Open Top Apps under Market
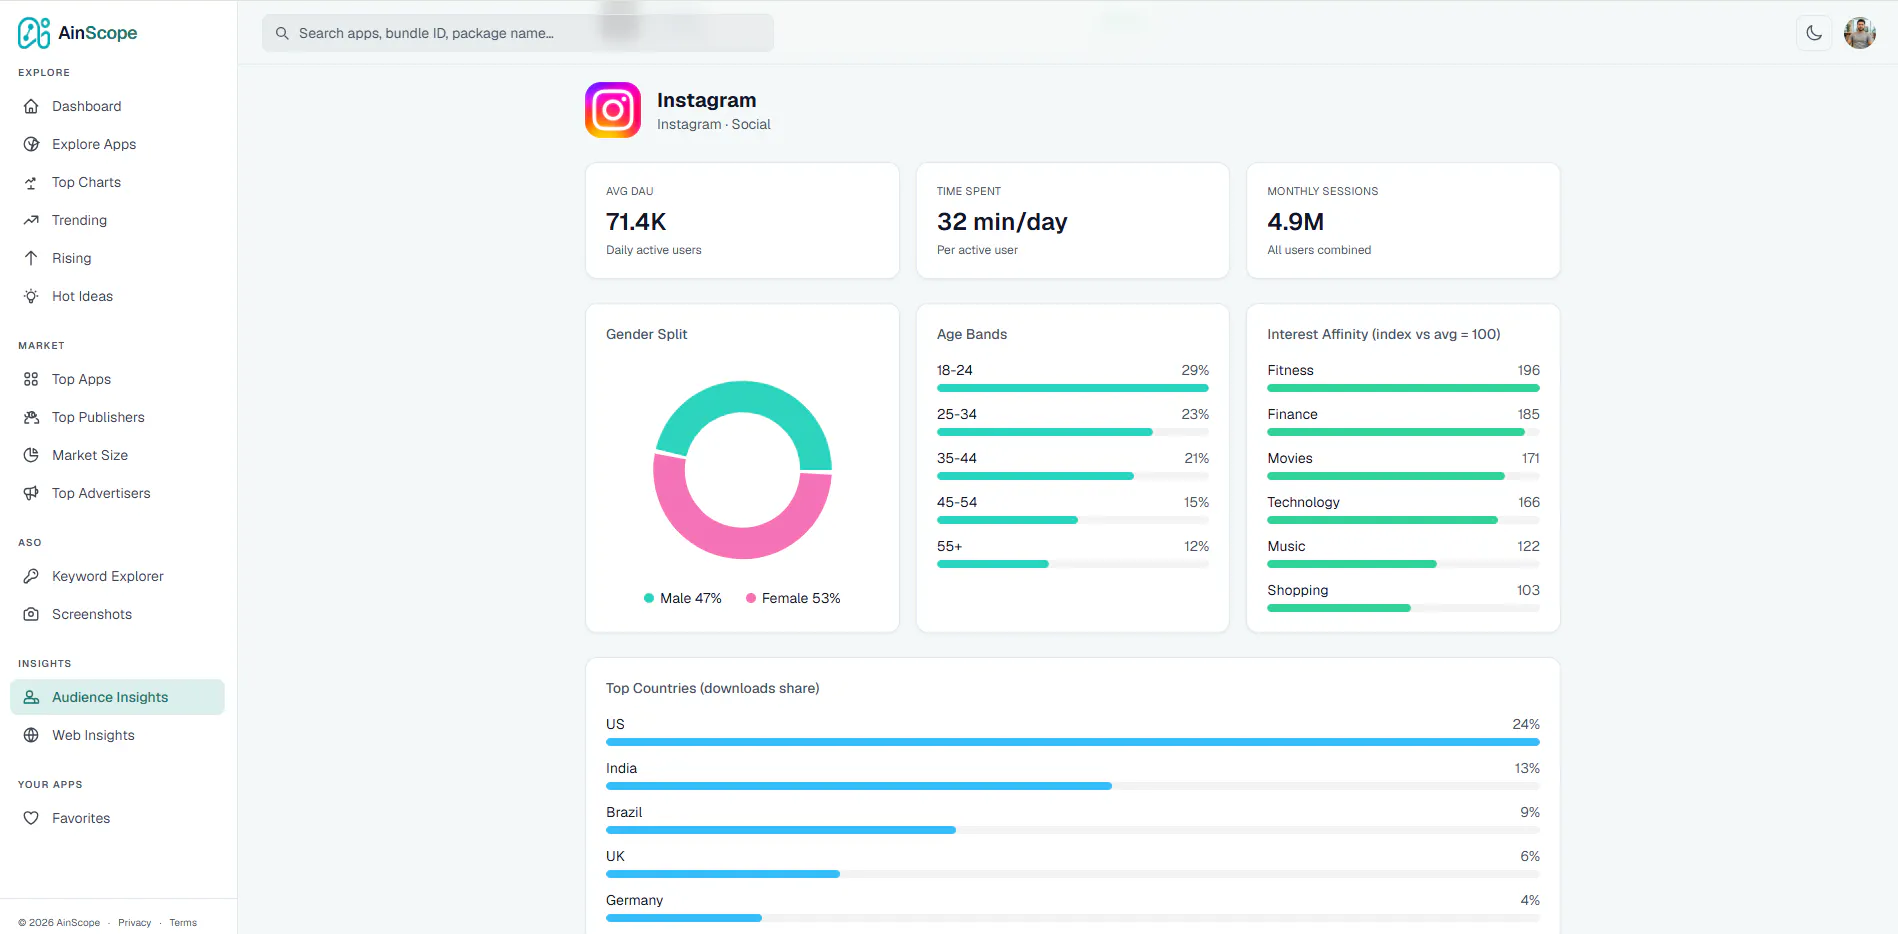This screenshot has width=1898, height=934. tap(118, 379)
